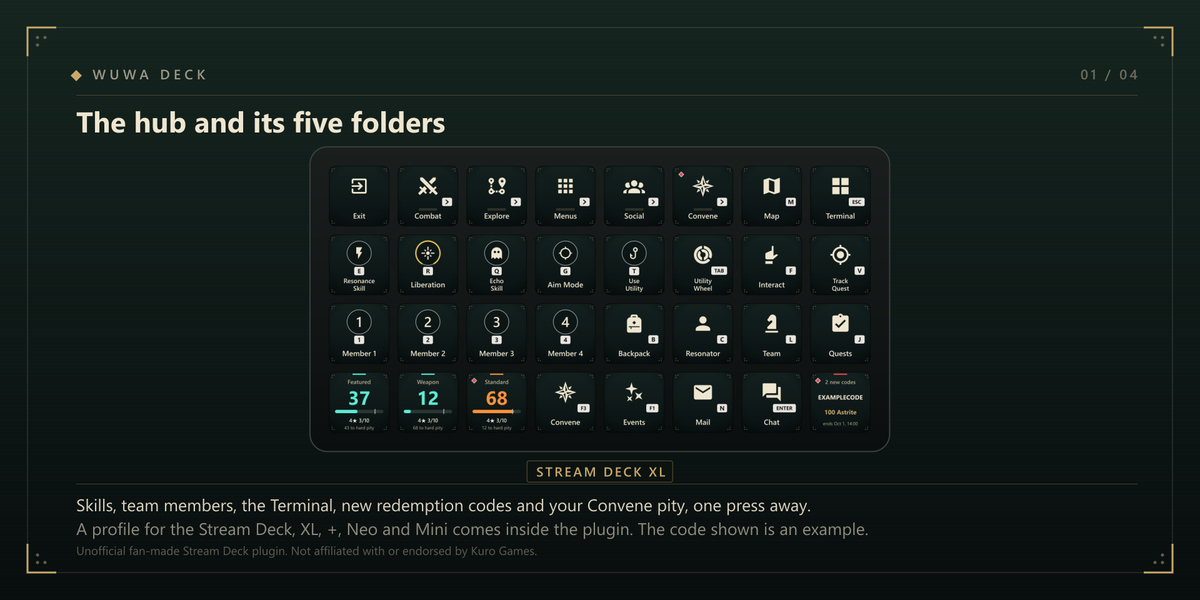Open the Menus folder key

565,196
